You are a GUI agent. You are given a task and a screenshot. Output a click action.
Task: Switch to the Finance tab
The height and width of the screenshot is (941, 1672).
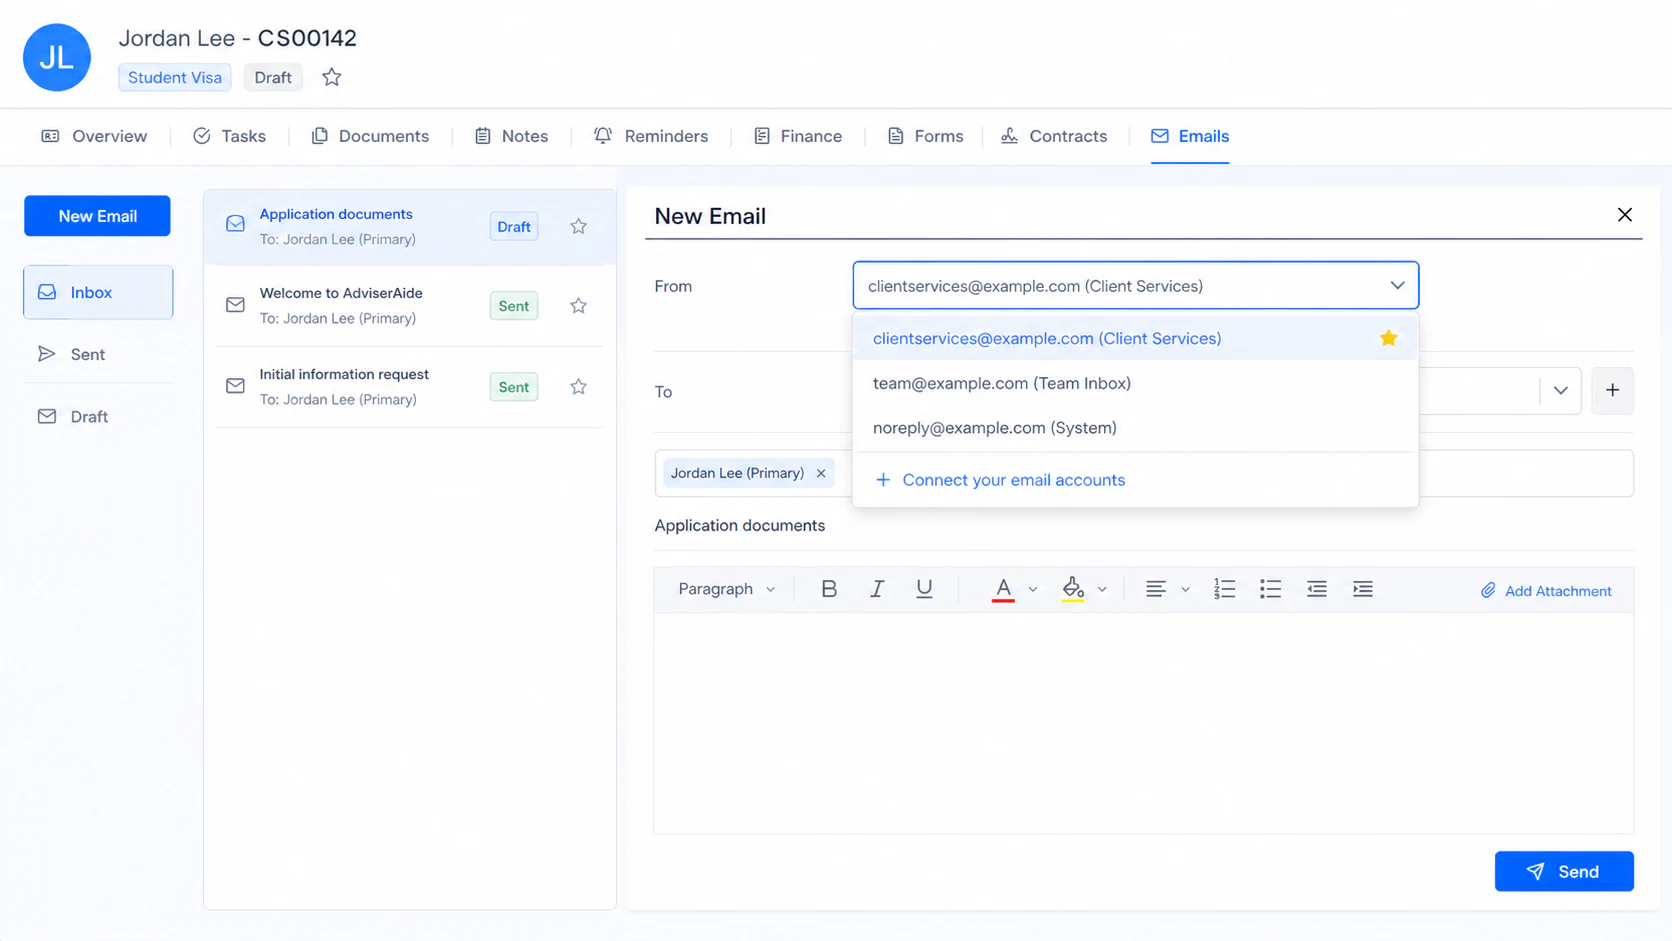tap(798, 136)
